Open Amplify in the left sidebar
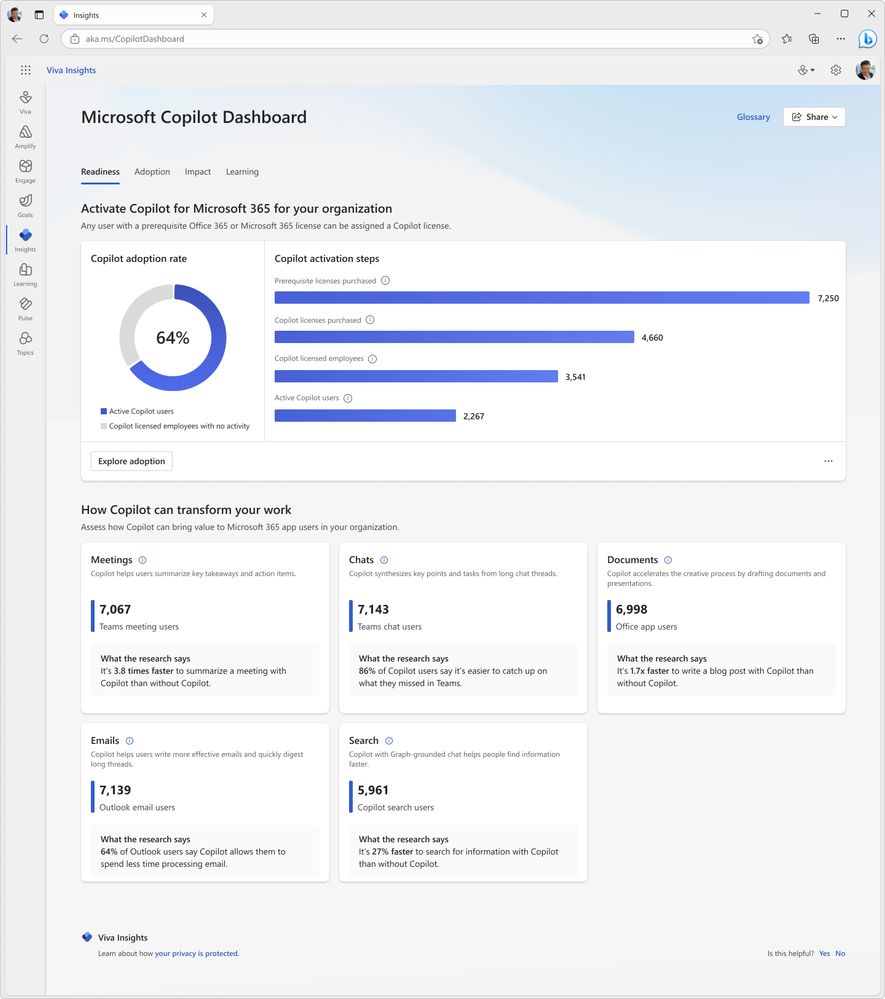 point(25,136)
